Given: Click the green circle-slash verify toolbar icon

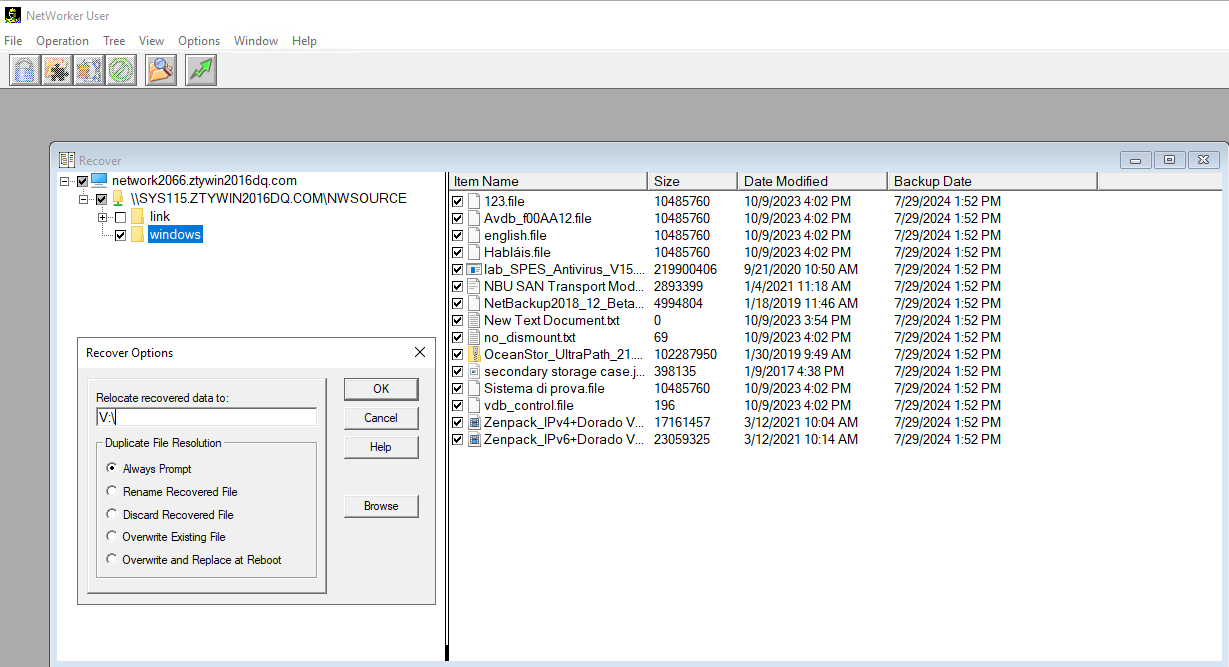Looking at the screenshot, I should coord(121,70).
